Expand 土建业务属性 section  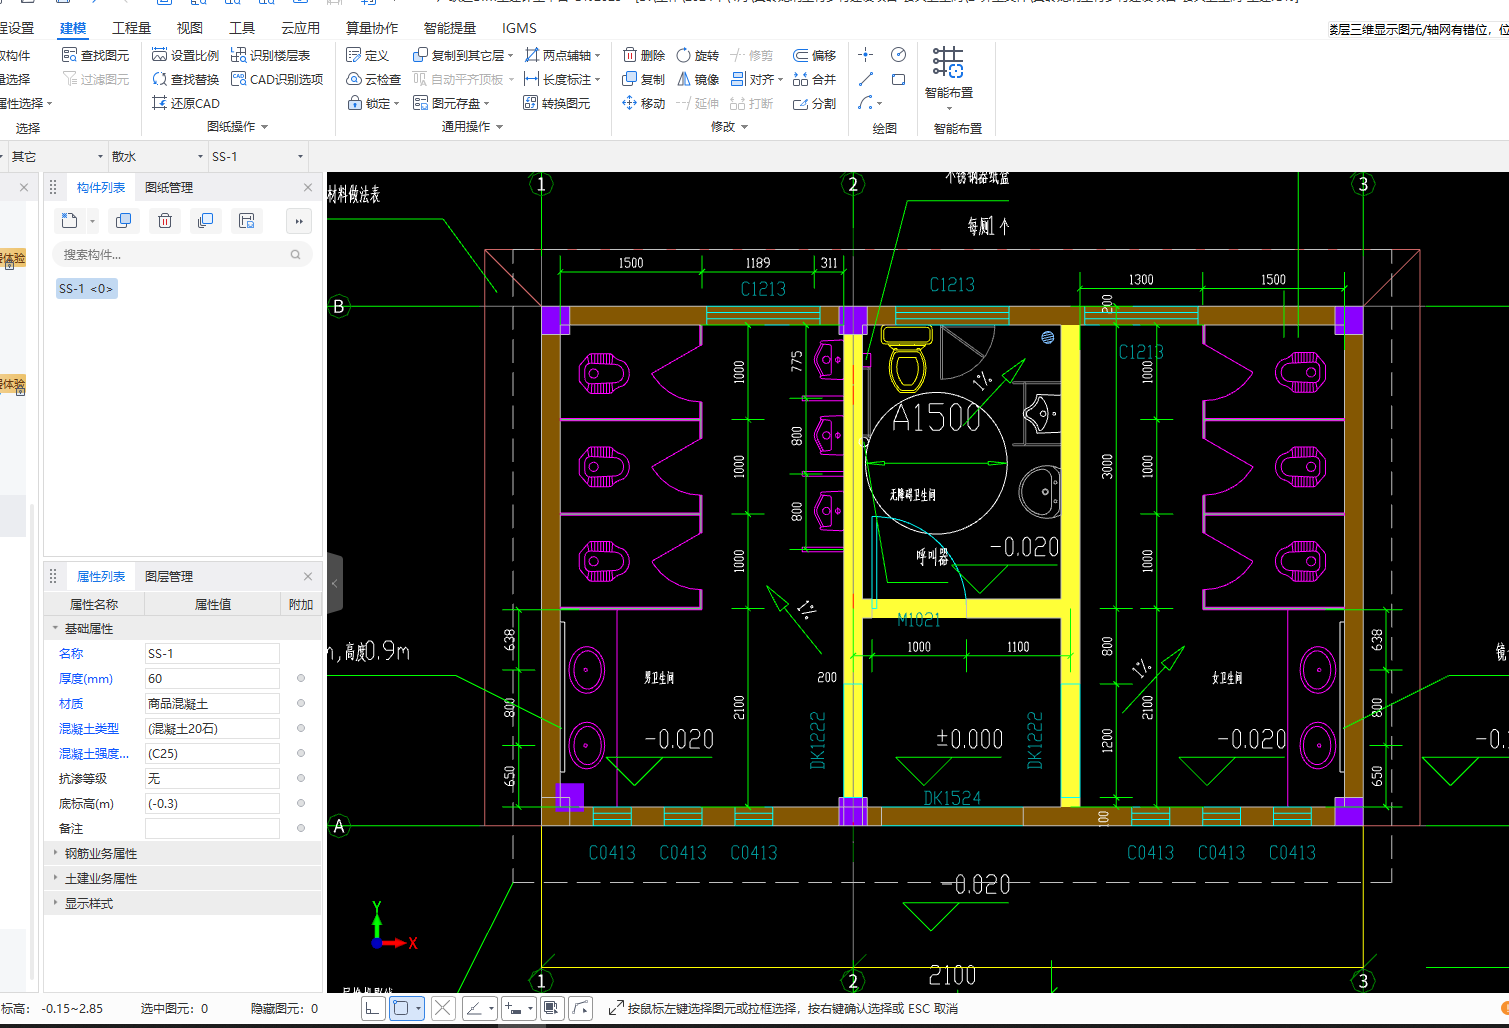[55, 878]
